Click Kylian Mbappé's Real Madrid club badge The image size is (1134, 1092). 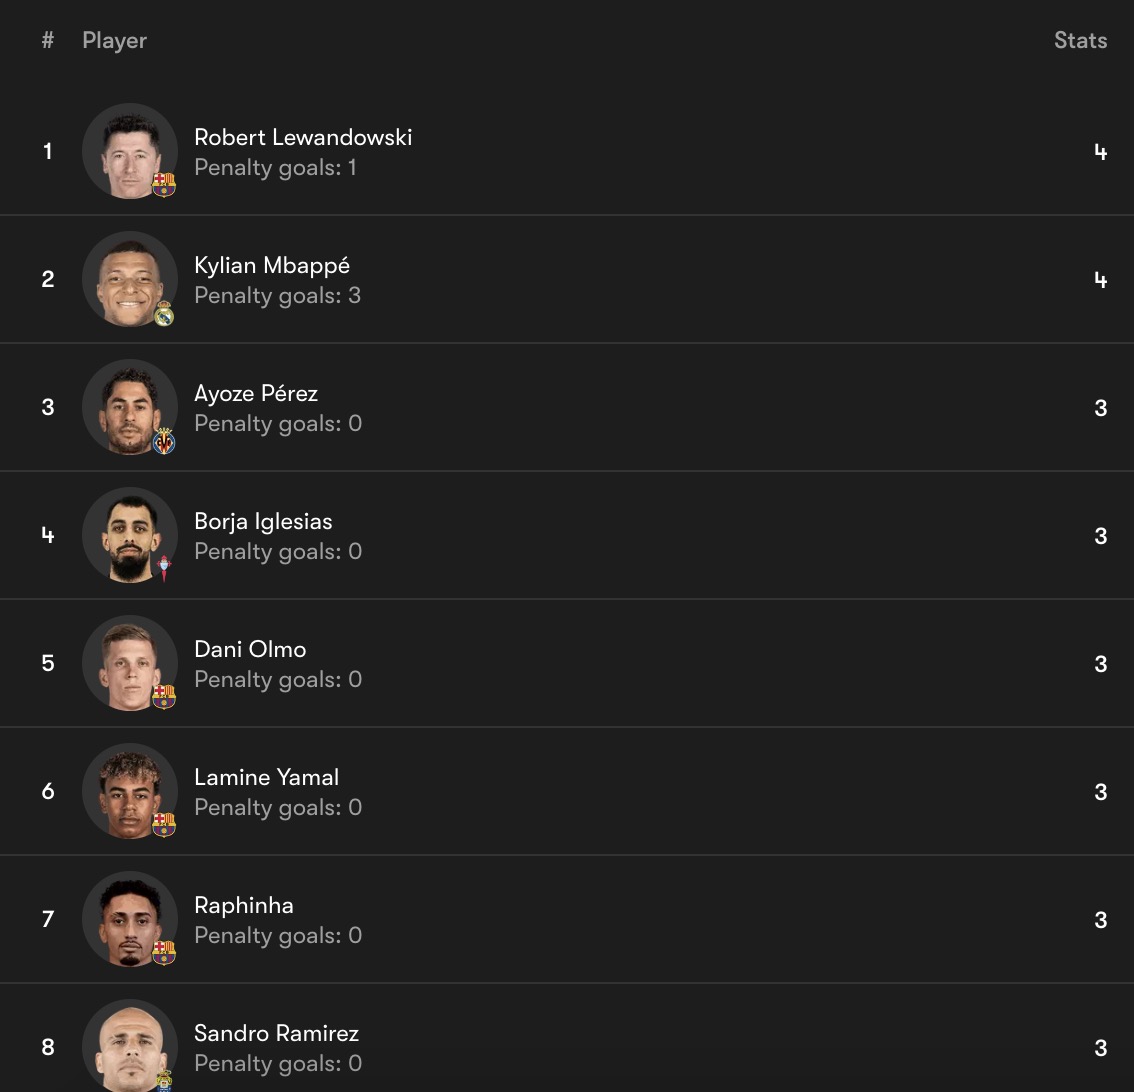point(164,313)
